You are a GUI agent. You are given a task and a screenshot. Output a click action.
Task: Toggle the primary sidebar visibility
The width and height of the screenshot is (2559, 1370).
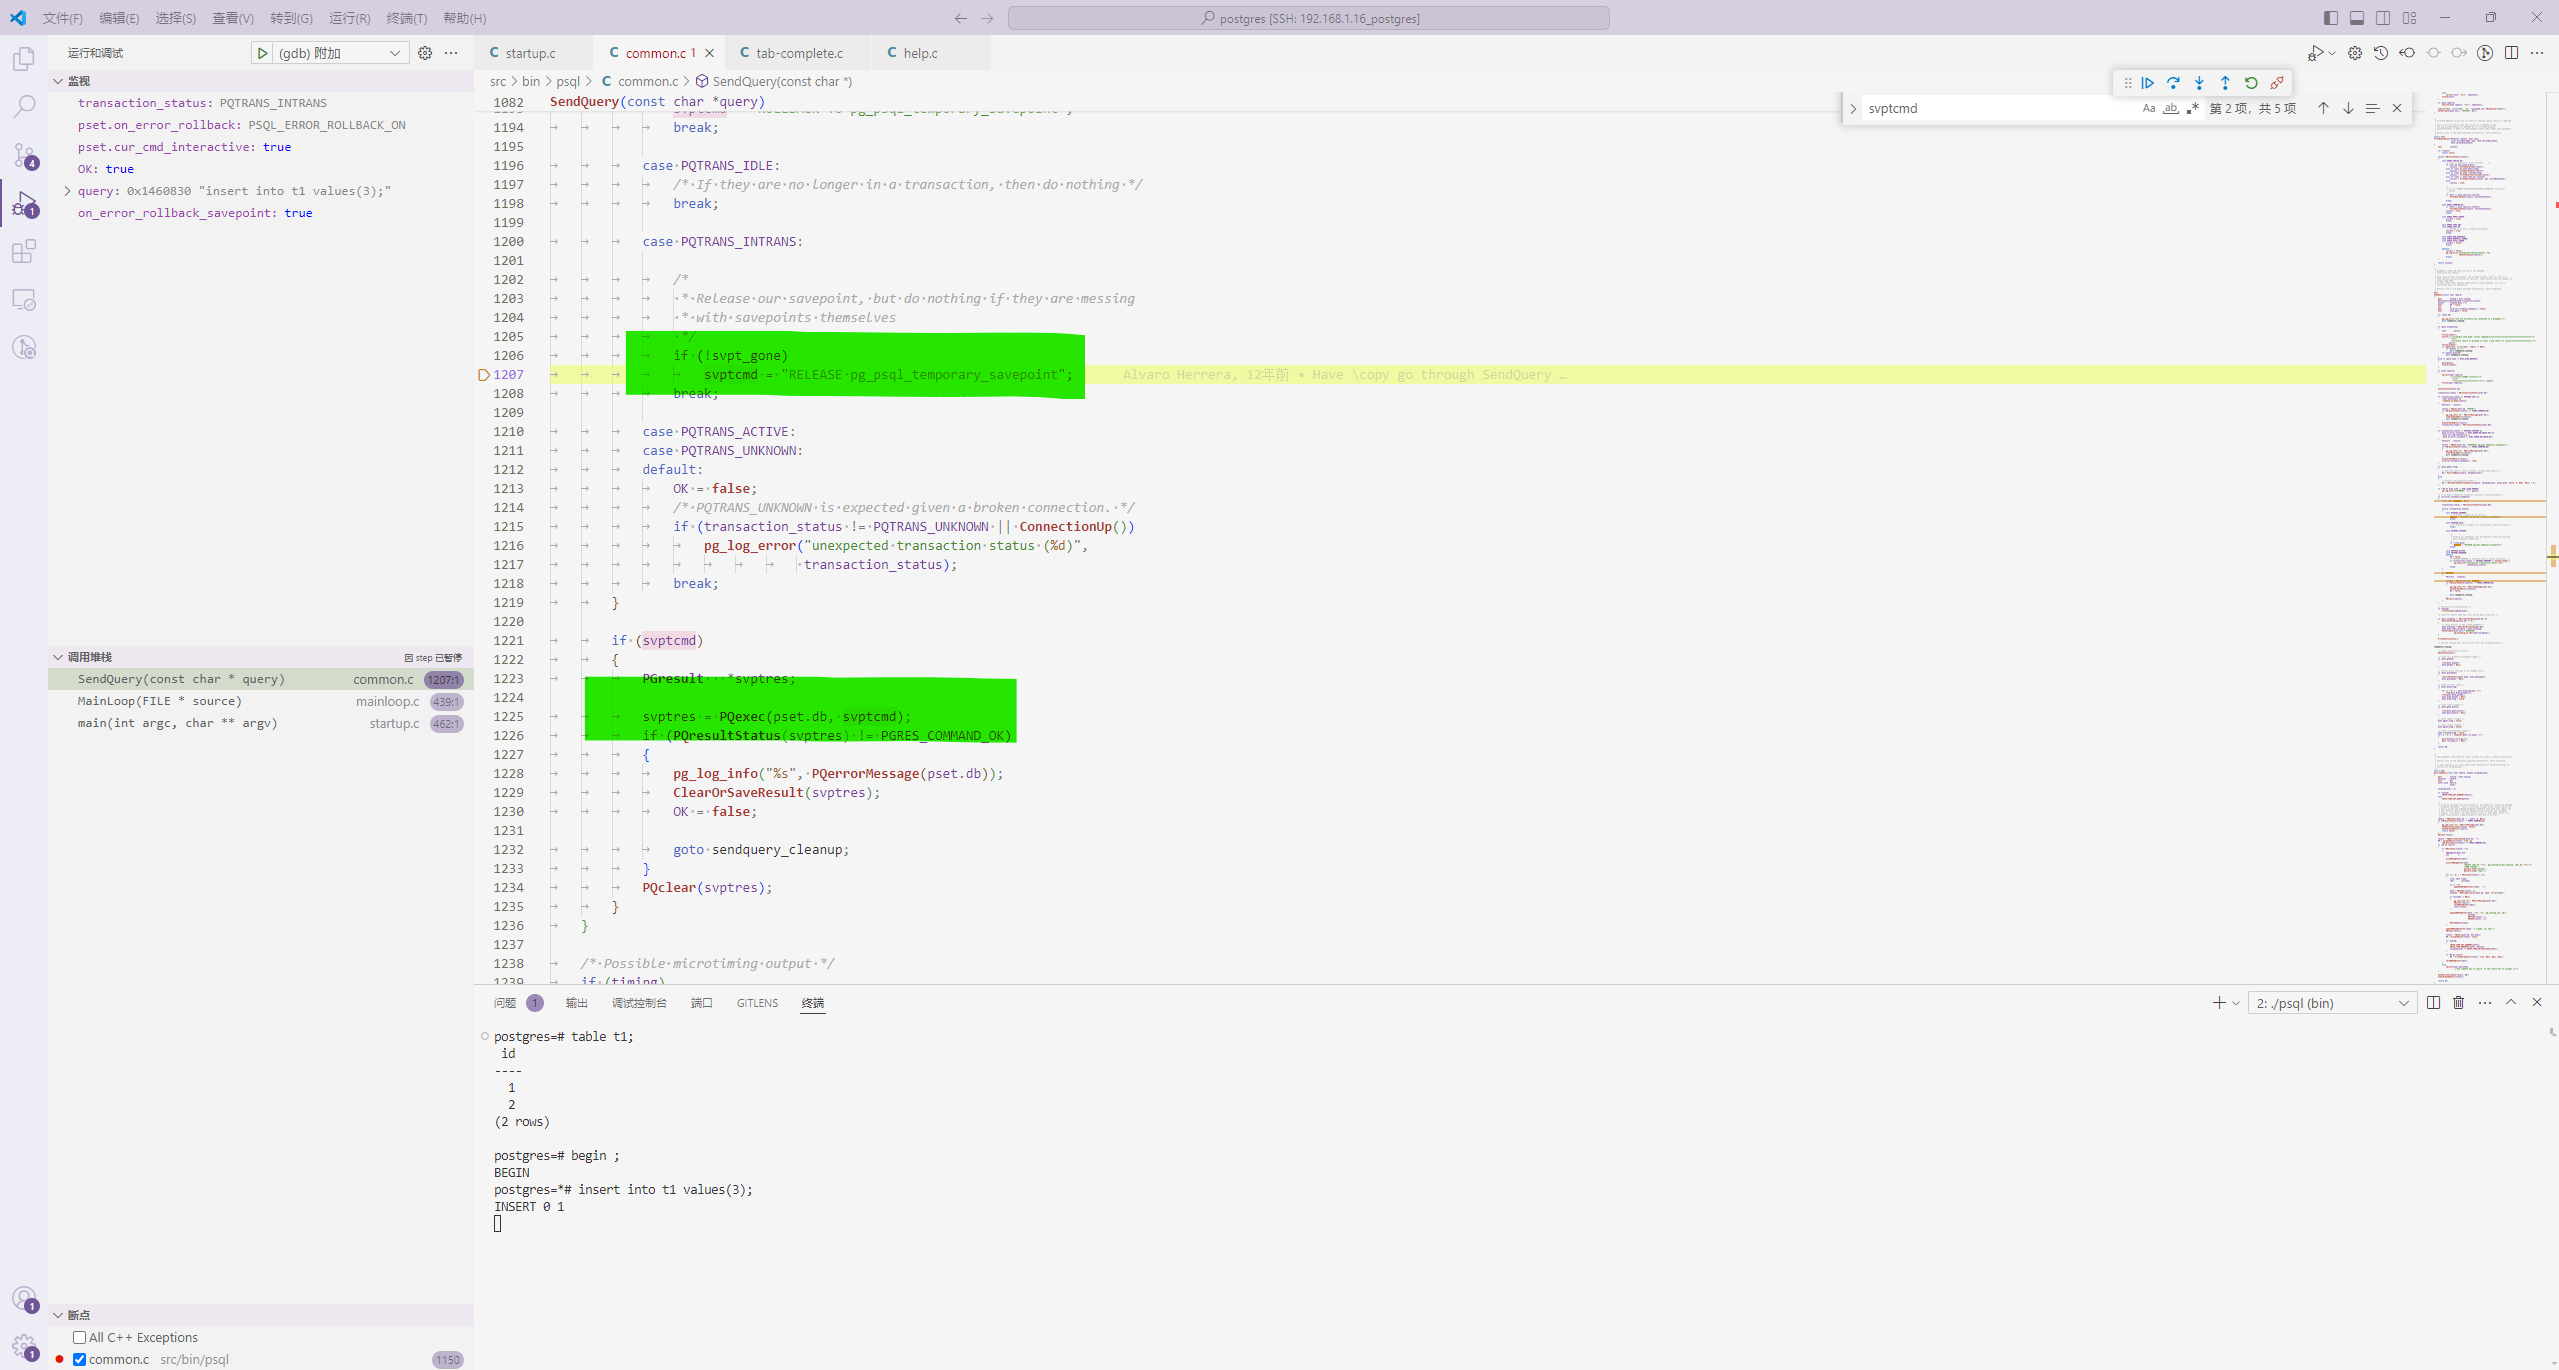2331,18
